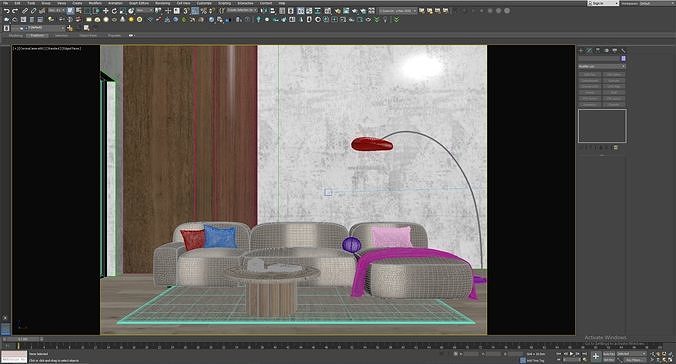Open the Render Setup dialog
The width and height of the screenshot is (676, 364).
338,11
